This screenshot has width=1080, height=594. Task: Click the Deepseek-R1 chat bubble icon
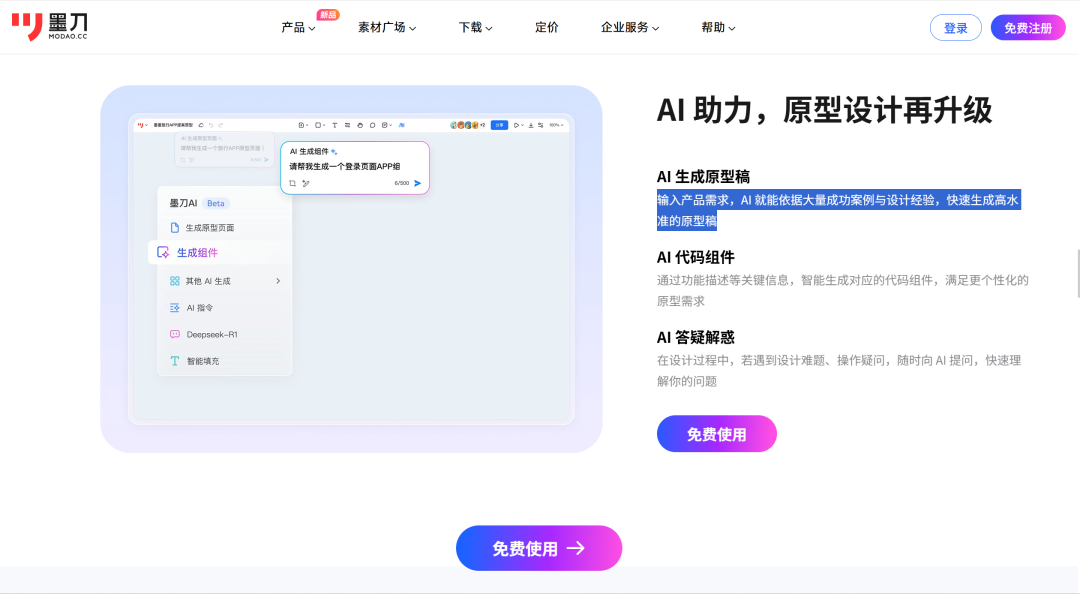[175, 334]
